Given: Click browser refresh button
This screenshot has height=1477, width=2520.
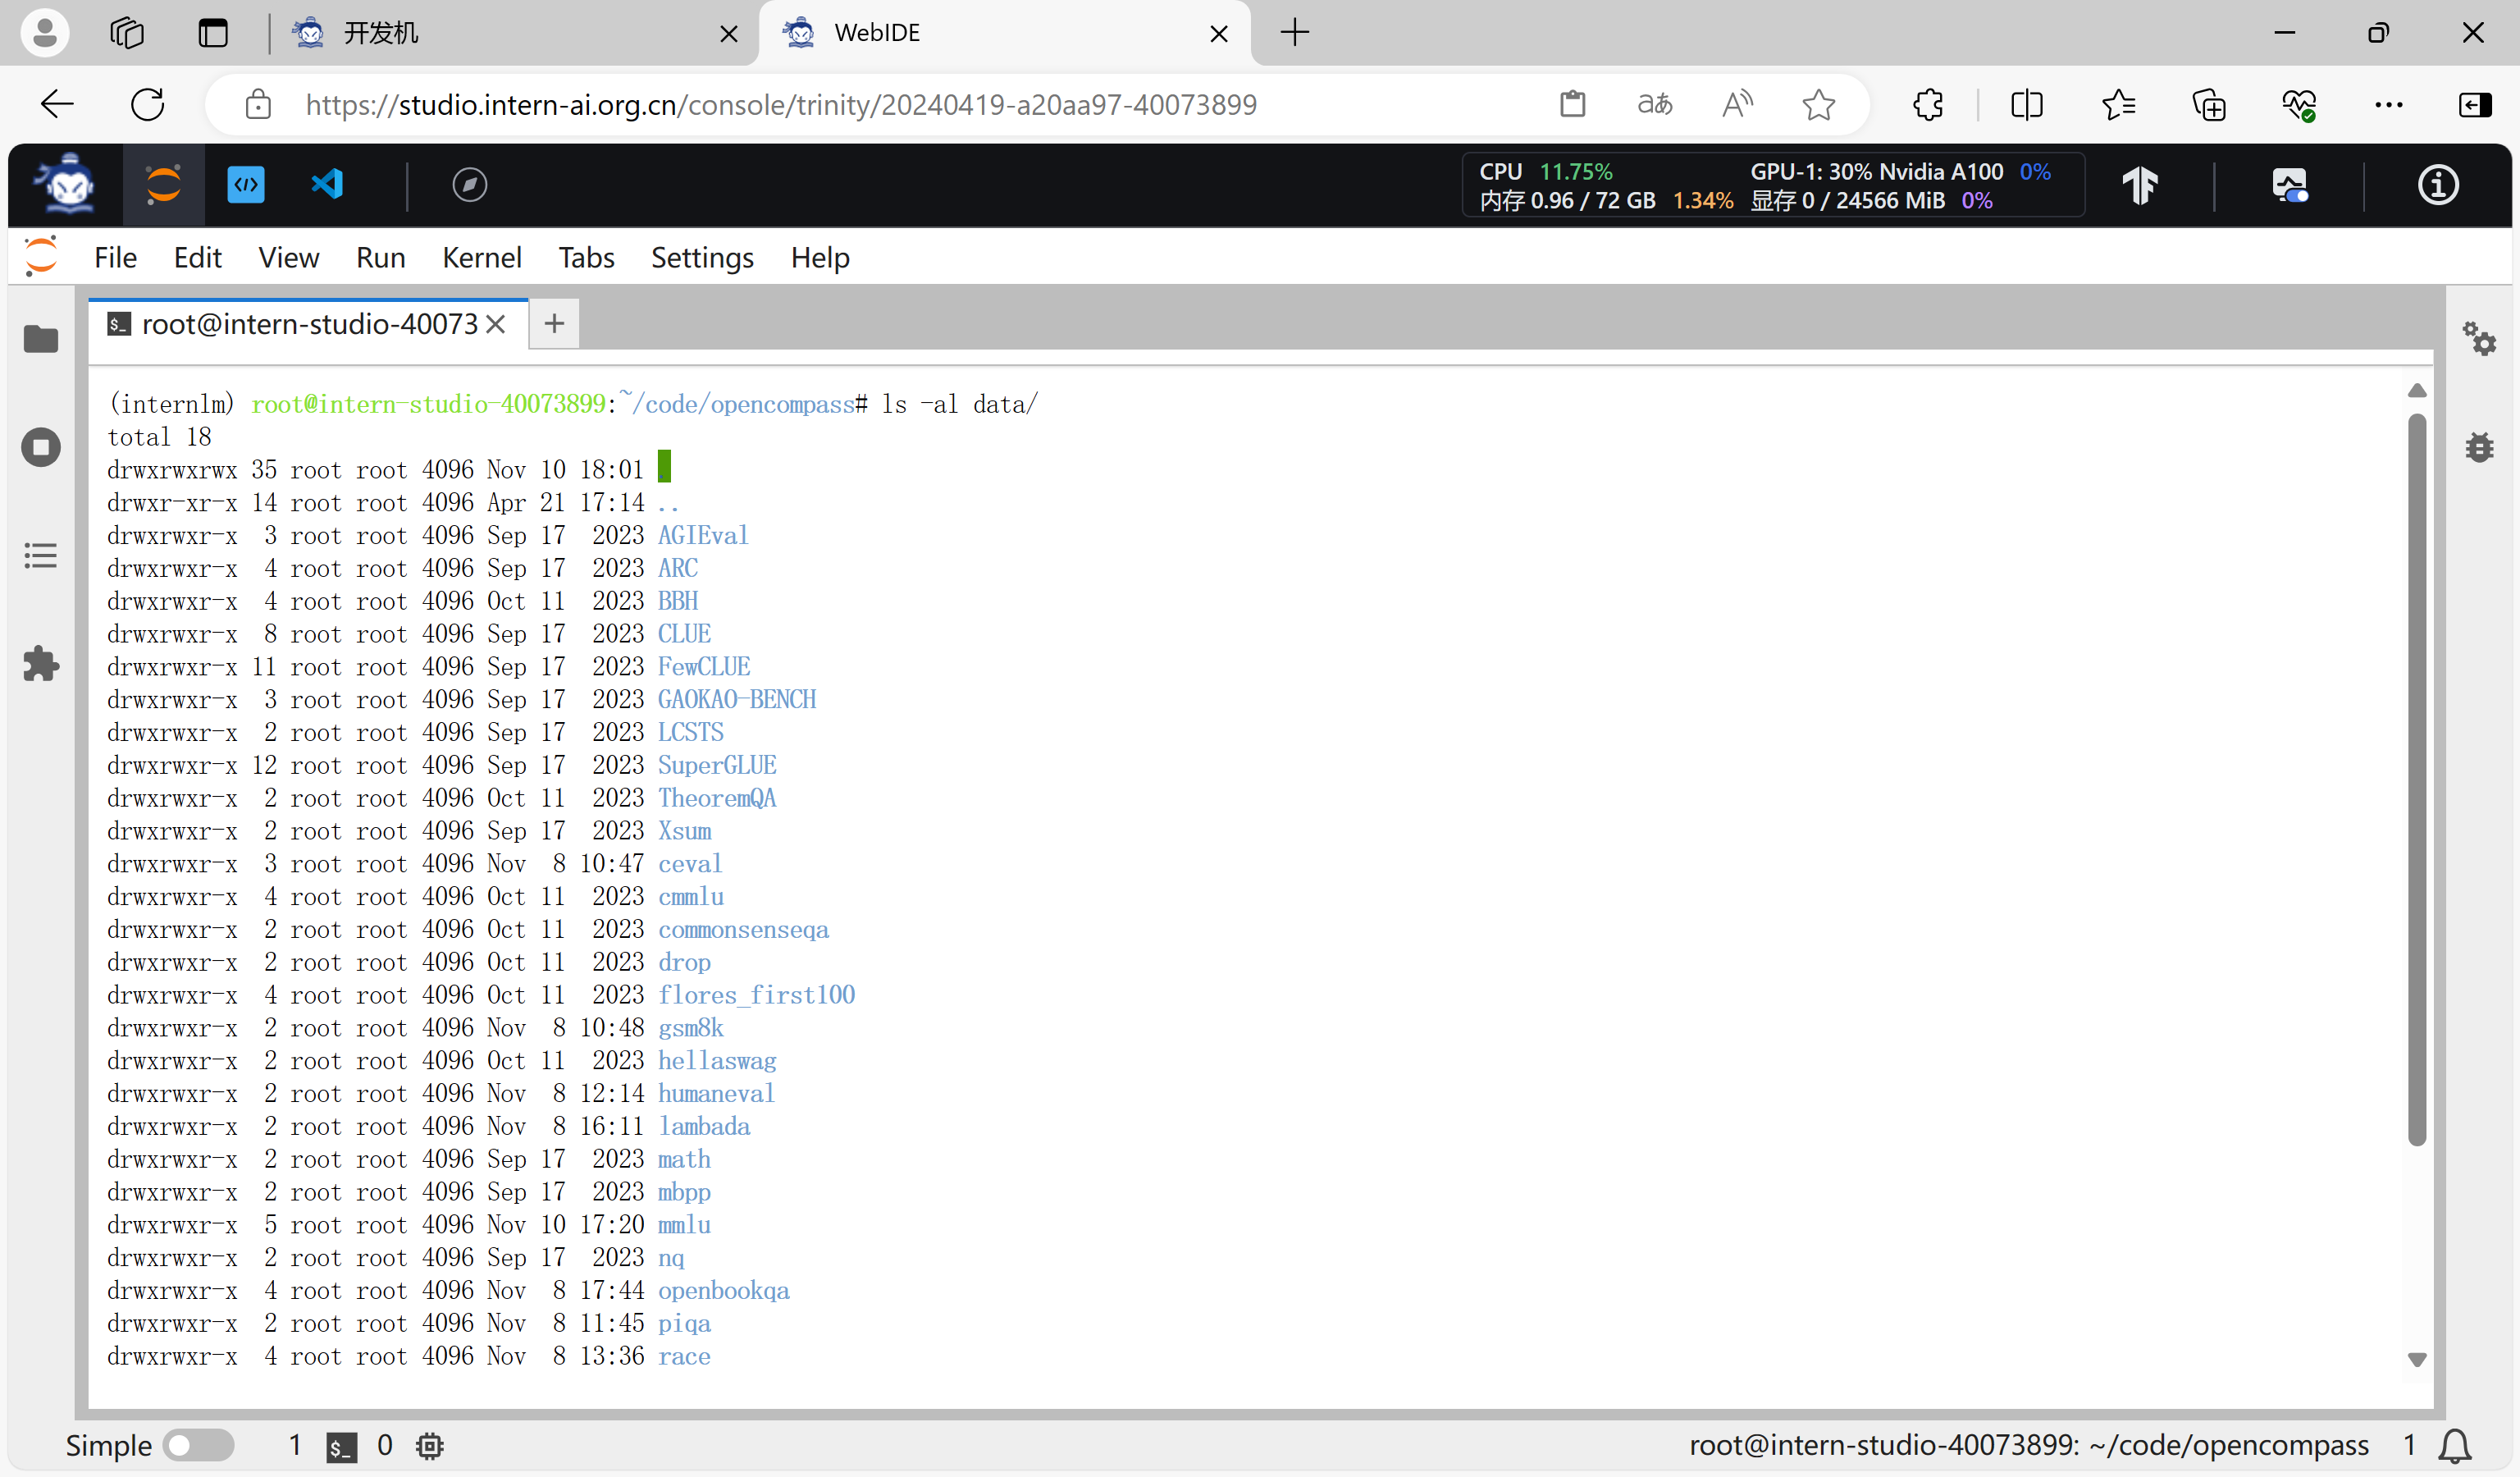Looking at the screenshot, I should pyautogui.click(x=148, y=104).
